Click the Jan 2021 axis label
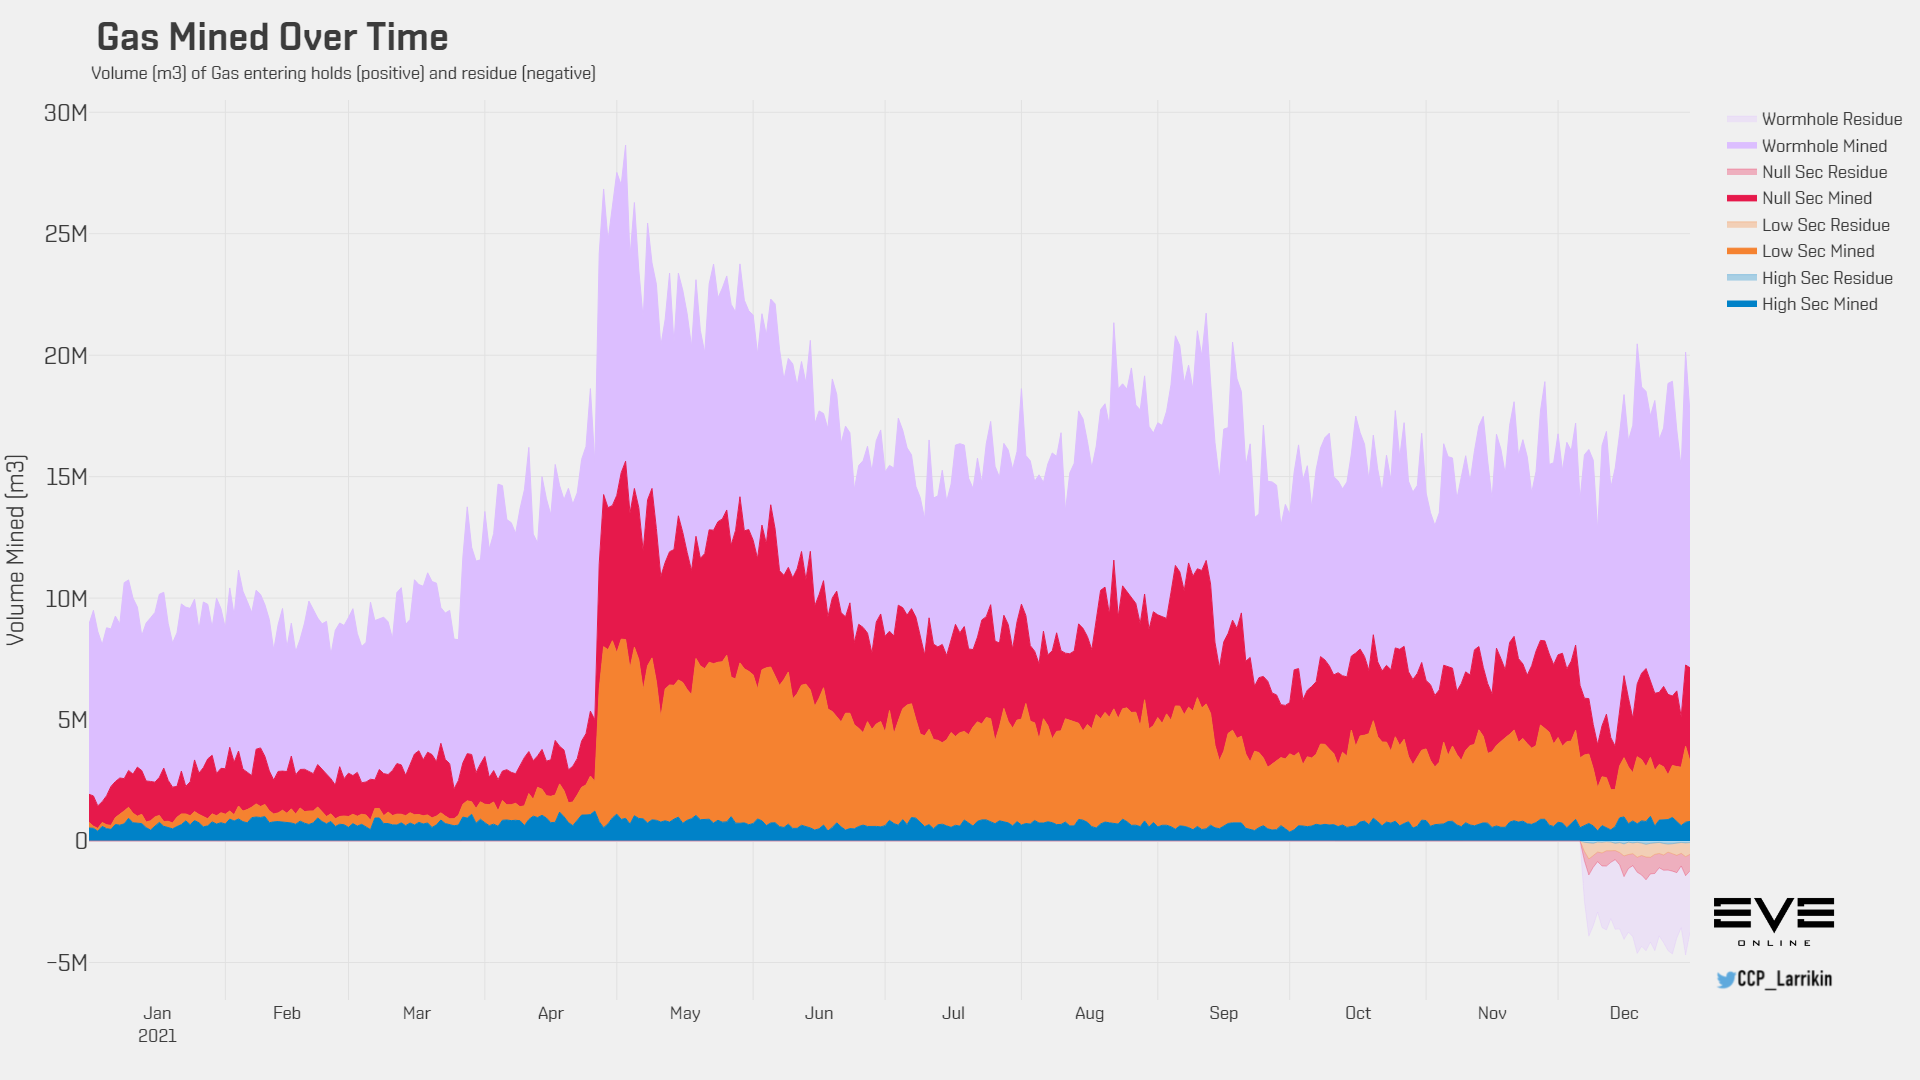1920x1080 pixels. click(157, 1024)
